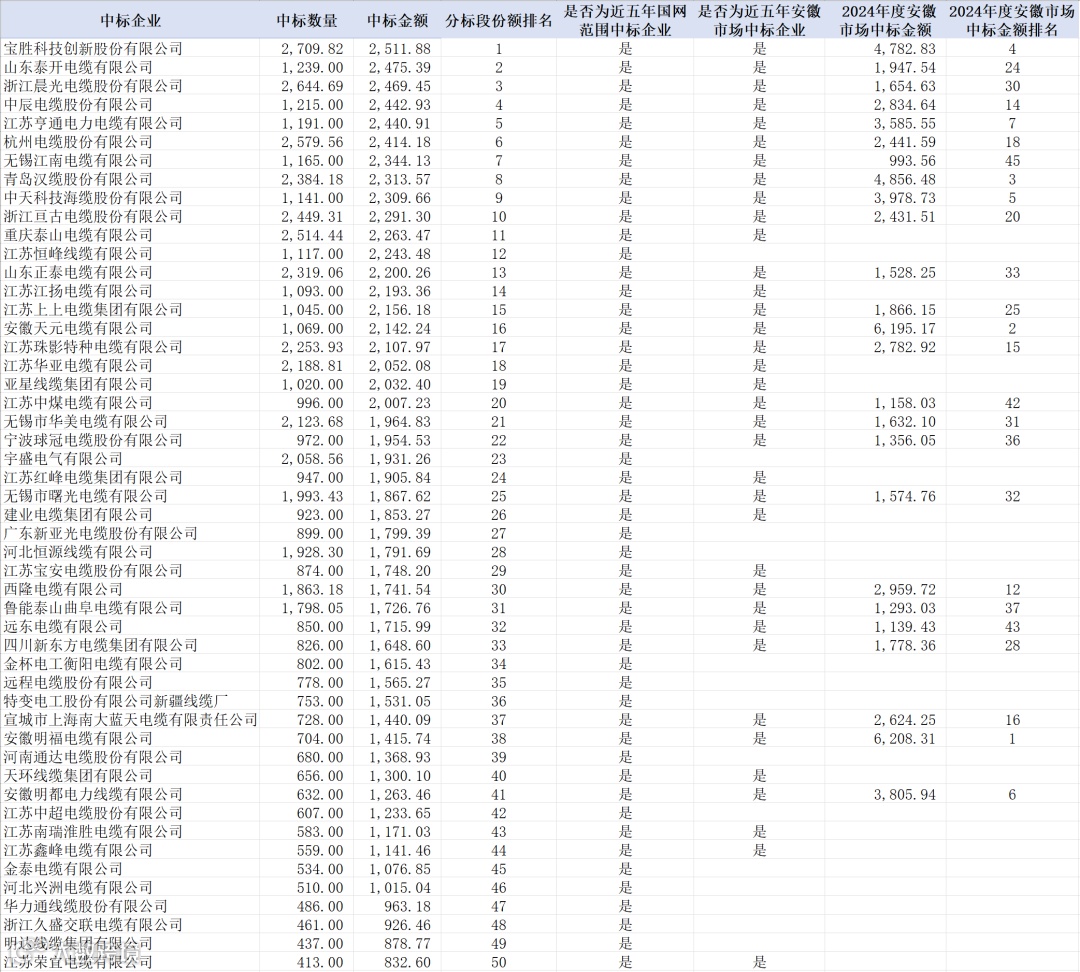Click the amount value 2,511.88
The image size is (1080, 972).
(399, 49)
